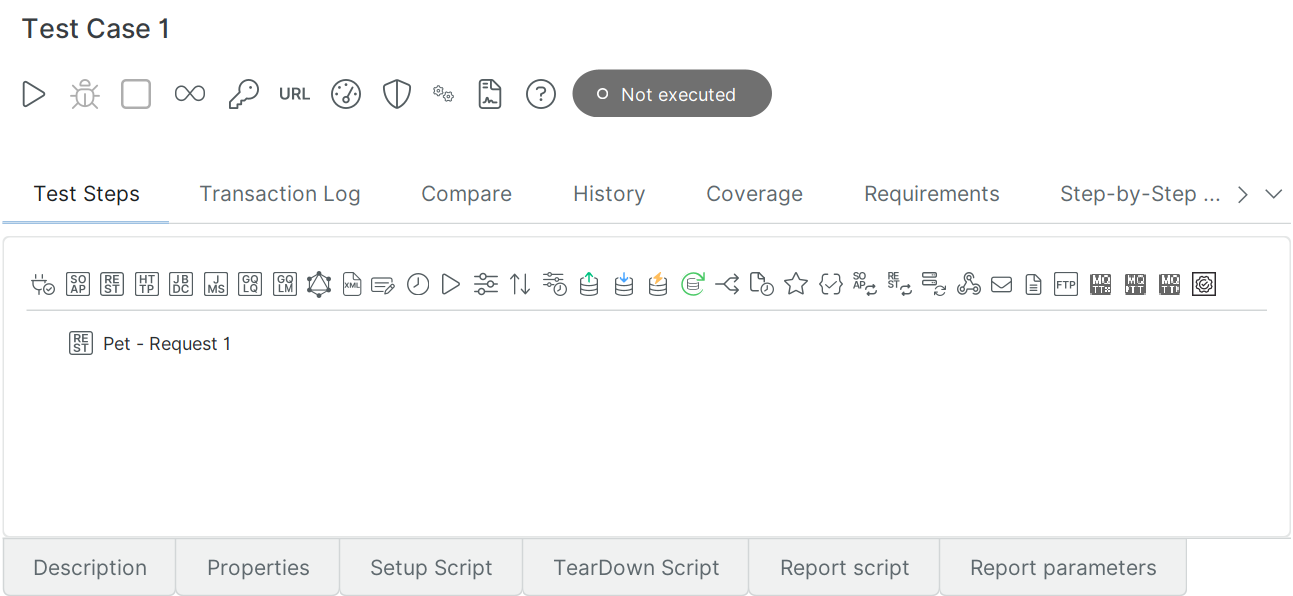Image resolution: width=1293 pixels, height=596 pixels.
Task: Add the REST virtual response step
Action: pyautogui.click(x=899, y=284)
